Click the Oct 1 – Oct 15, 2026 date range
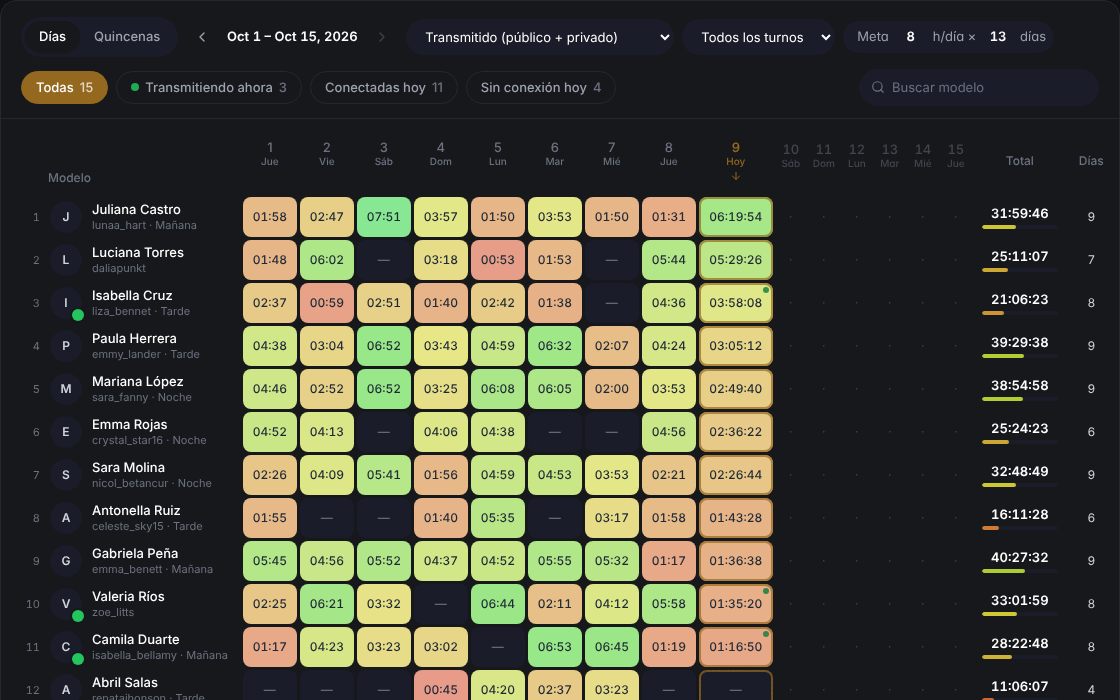The height and width of the screenshot is (700, 1120). [x=292, y=37]
